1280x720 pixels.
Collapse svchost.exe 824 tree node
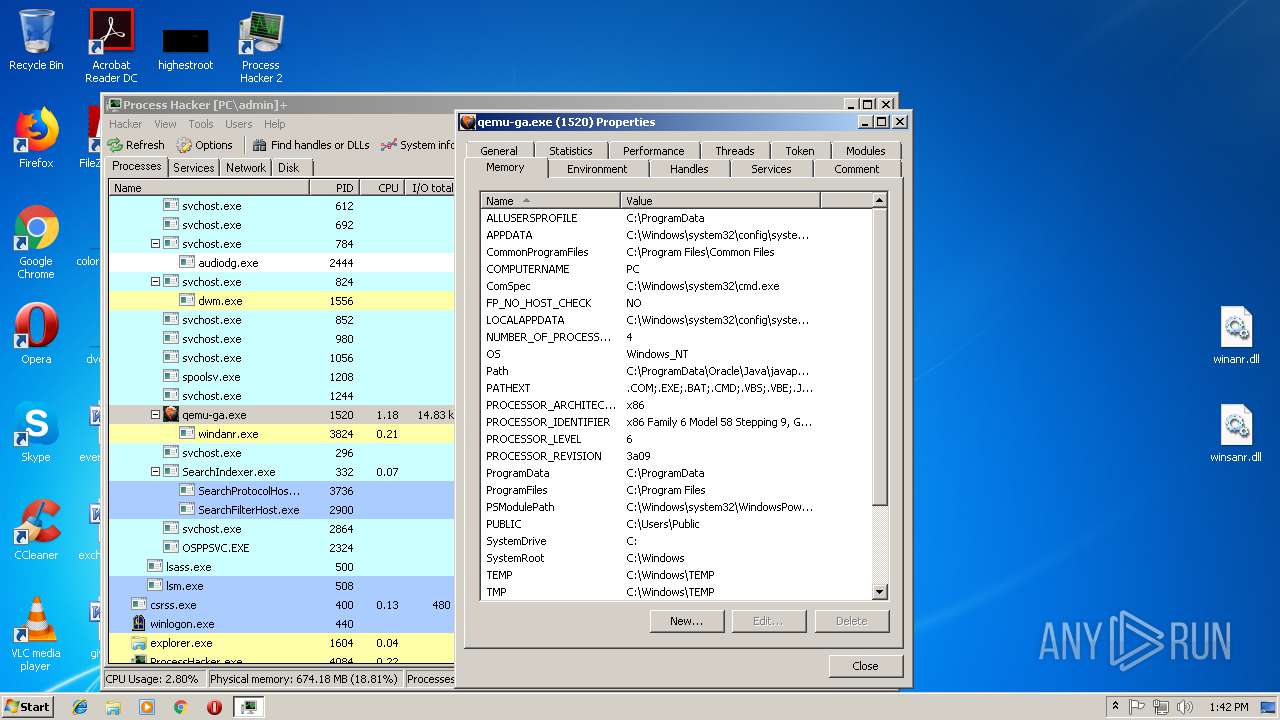pyautogui.click(x=155, y=282)
